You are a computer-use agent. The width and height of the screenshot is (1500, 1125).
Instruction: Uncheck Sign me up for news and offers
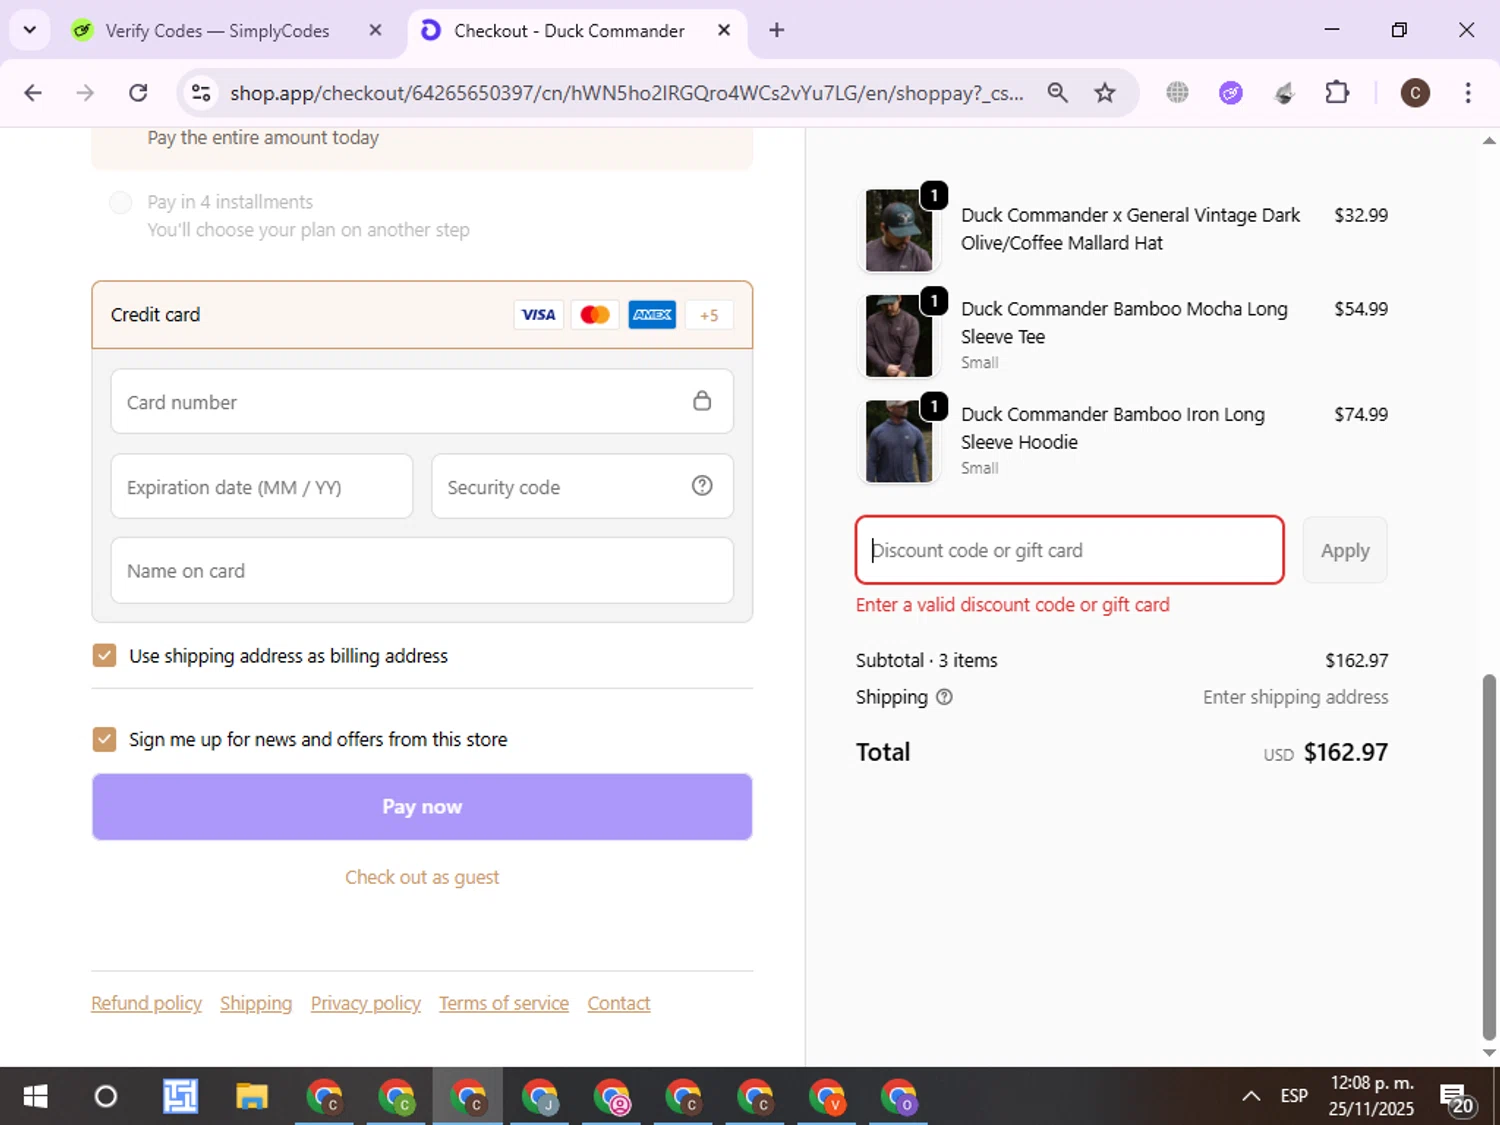pyautogui.click(x=104, y=739)
